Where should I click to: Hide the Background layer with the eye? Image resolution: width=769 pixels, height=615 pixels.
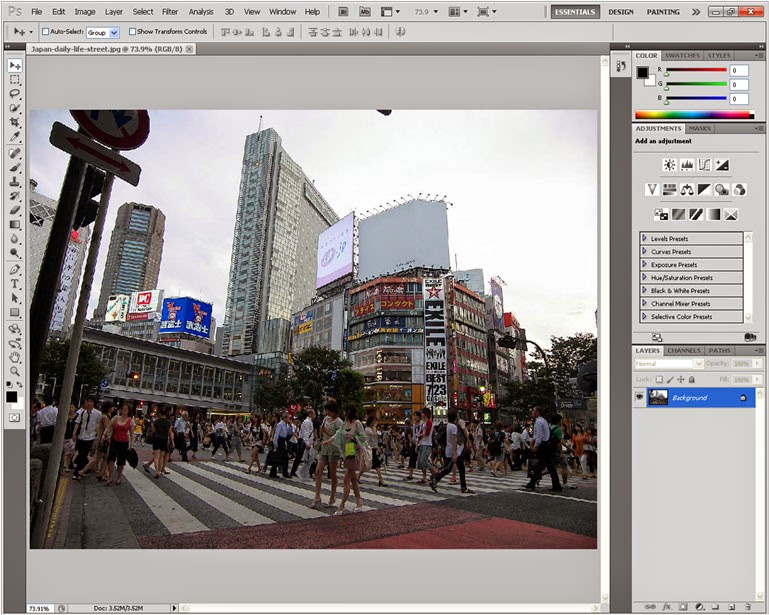(x=639, y=397)
